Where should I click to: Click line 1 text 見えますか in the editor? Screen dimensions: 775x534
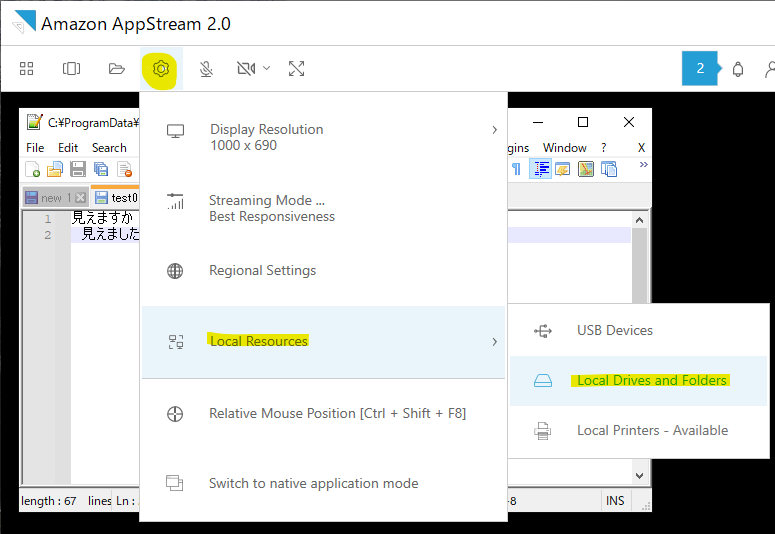(x=102, y=217)
